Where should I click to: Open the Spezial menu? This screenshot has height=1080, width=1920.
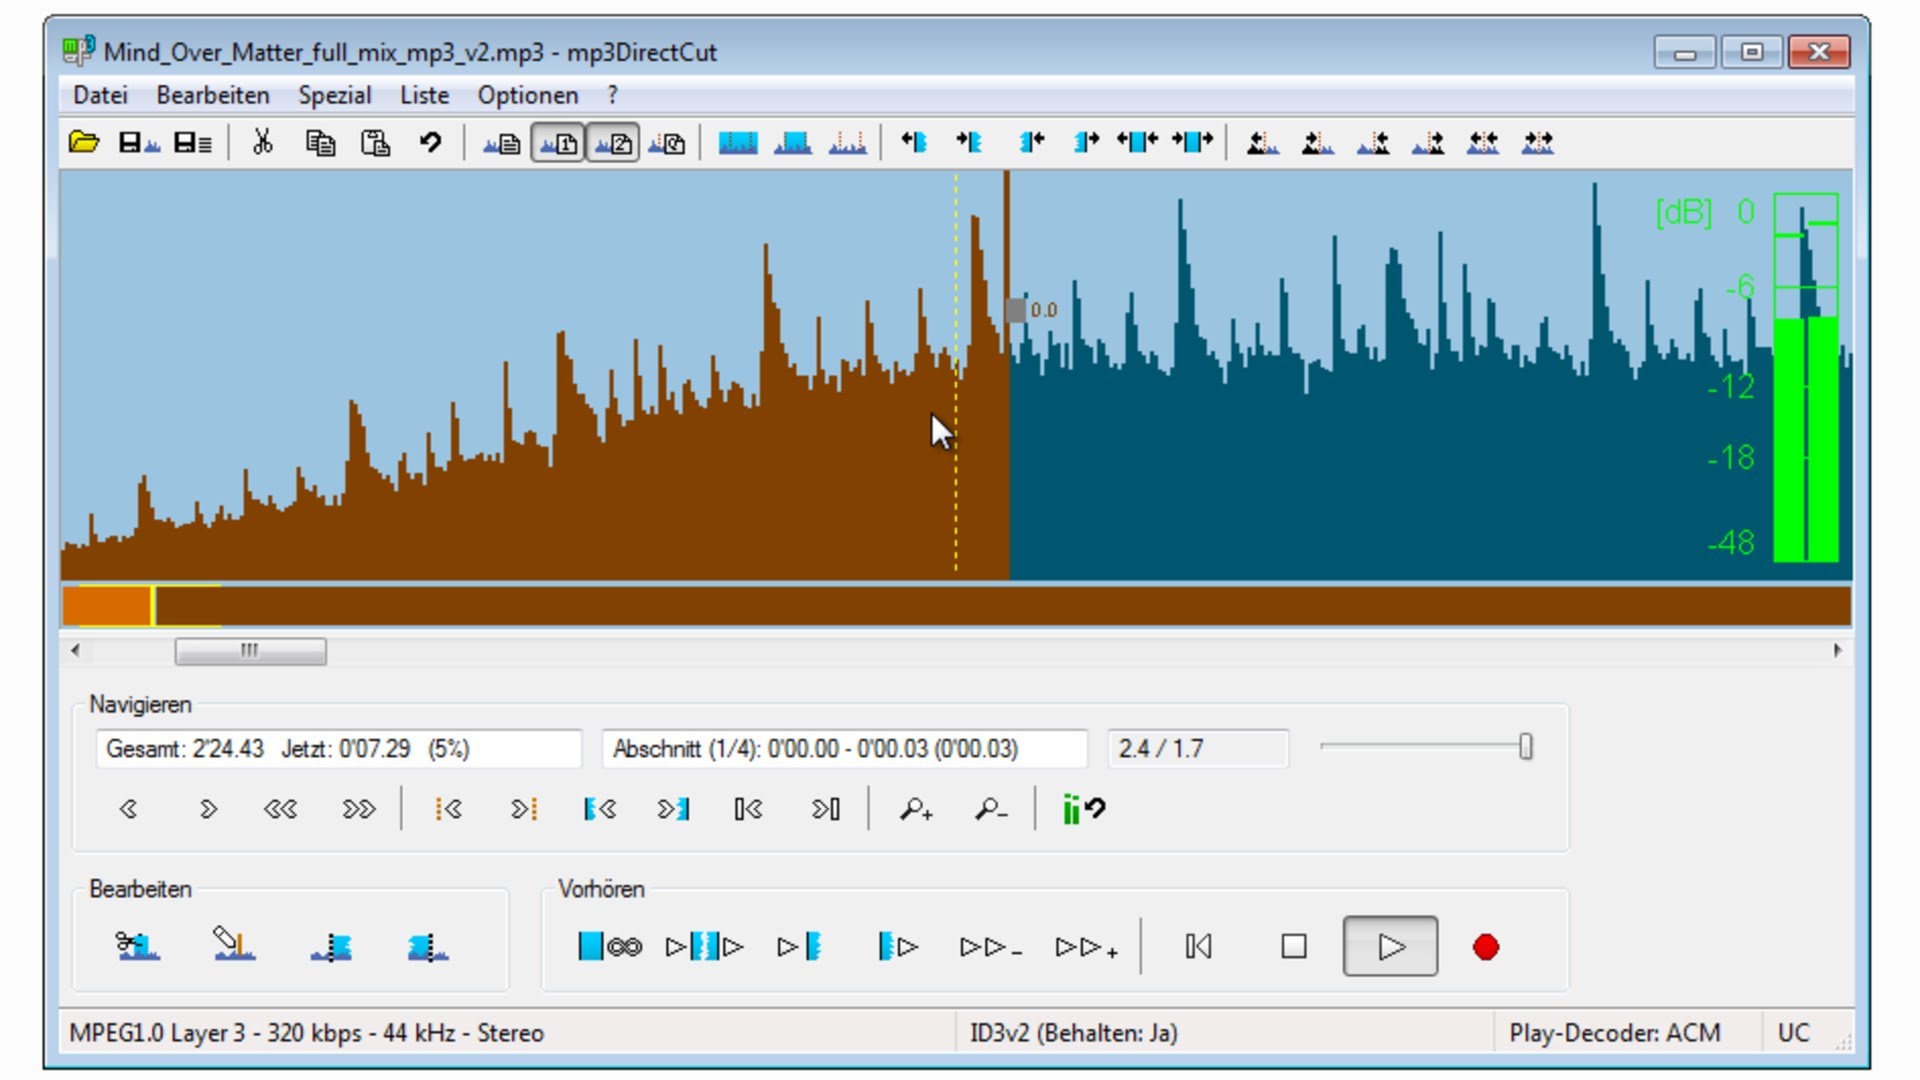click(334, 95)
